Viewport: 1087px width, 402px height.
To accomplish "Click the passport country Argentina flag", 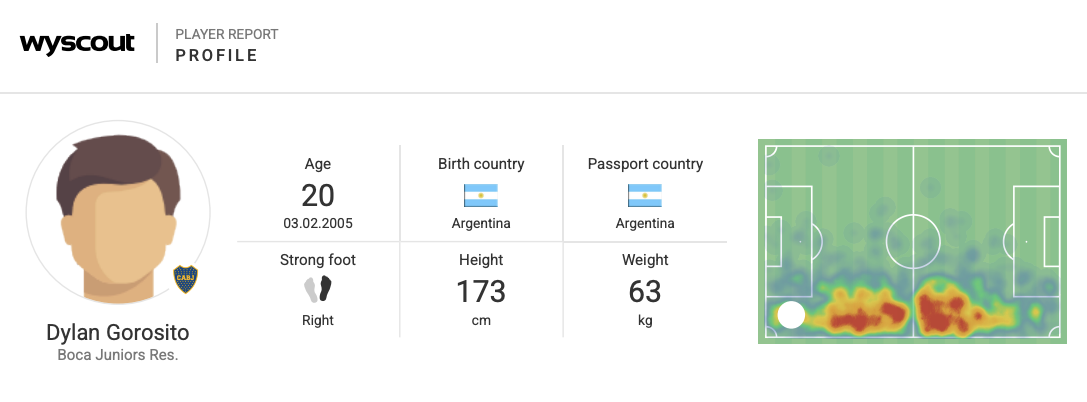I will [645, 195].
